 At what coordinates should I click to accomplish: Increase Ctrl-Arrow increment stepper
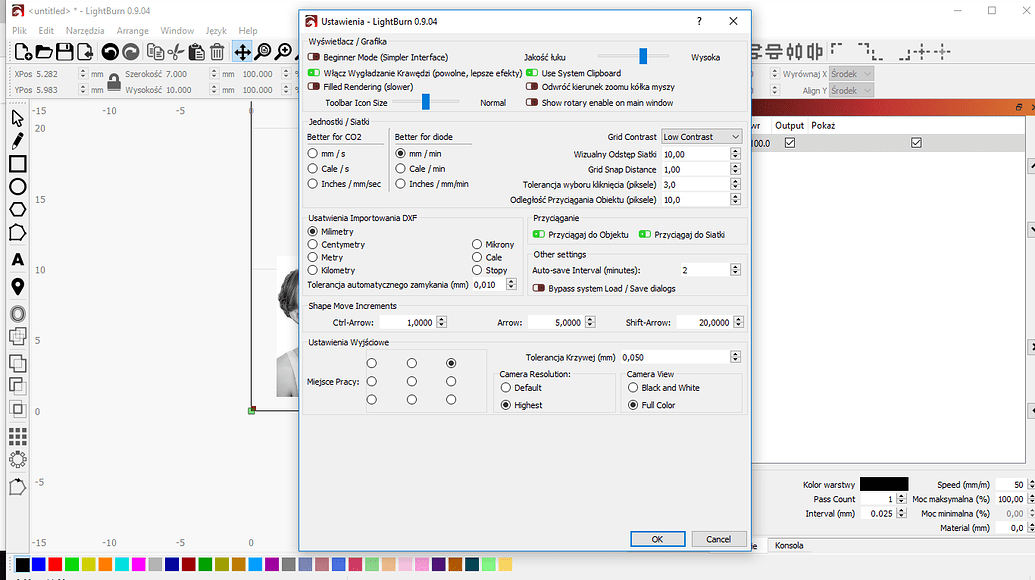(442, 319)
